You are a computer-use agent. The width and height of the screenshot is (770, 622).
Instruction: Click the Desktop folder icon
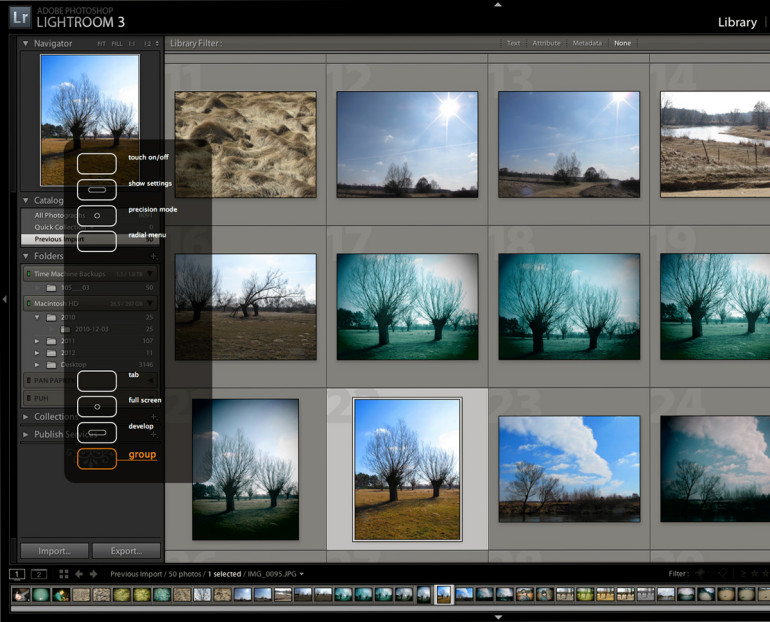pyautogui.click(x=51, y=365)
